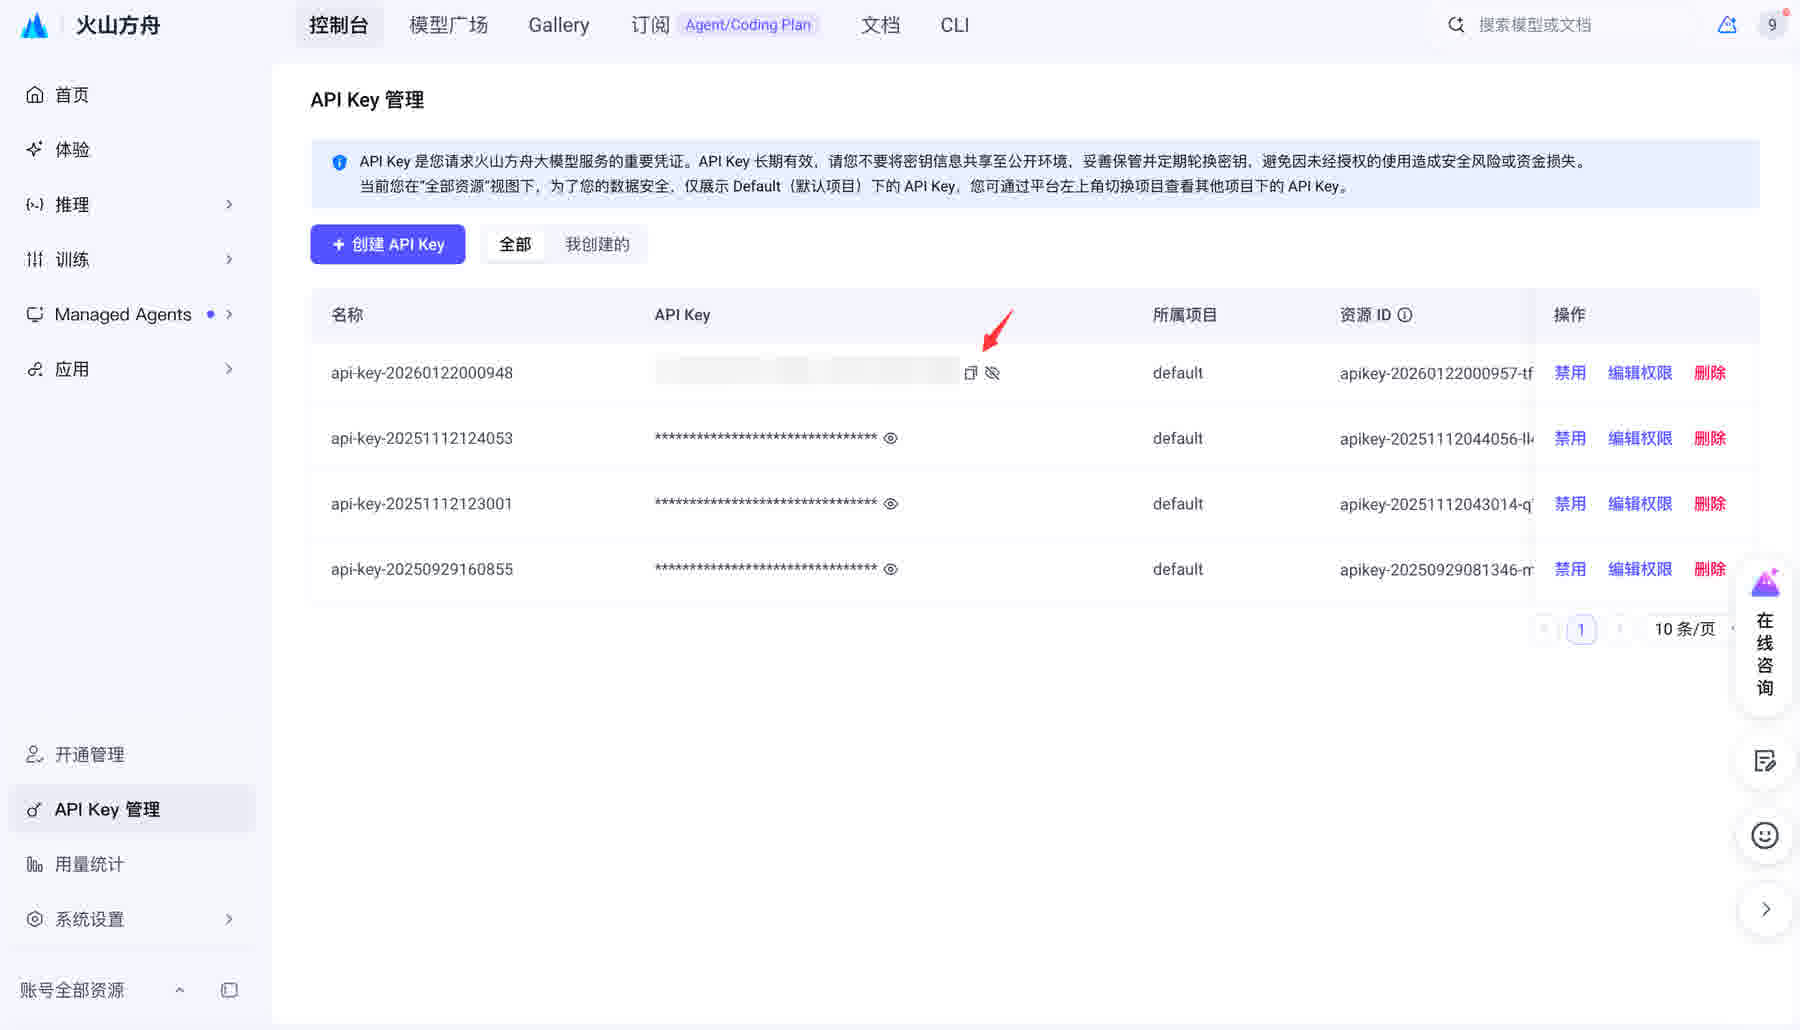Viewport: 1800px width, 1030px height.
Task: Reveal the api-key-20251112123001 key
Action: pos(890,504)
